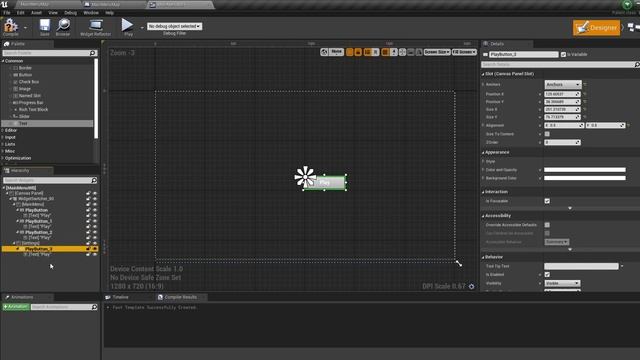Collapse the Common palette category
This screenshot has height=360, width=640.
pos(3,61)
